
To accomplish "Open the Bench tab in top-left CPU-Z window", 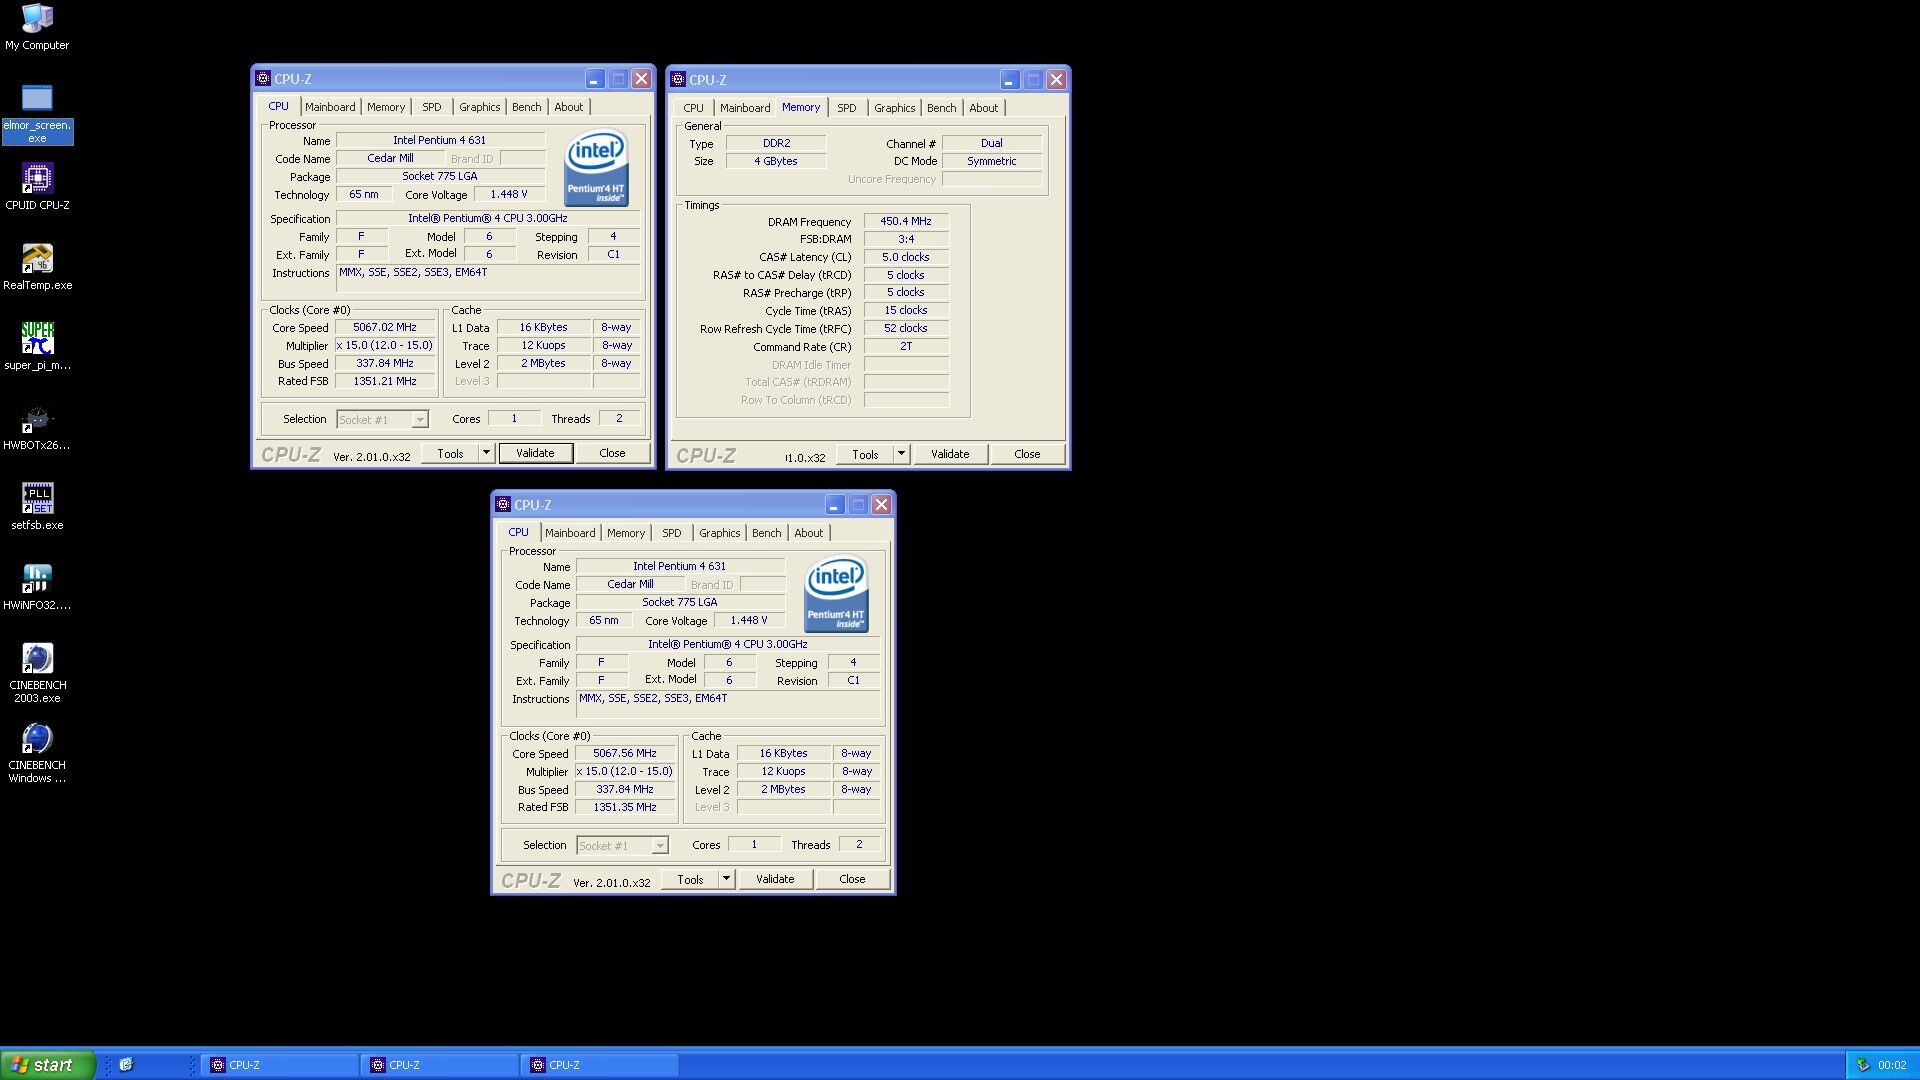I will coord(526,107).
